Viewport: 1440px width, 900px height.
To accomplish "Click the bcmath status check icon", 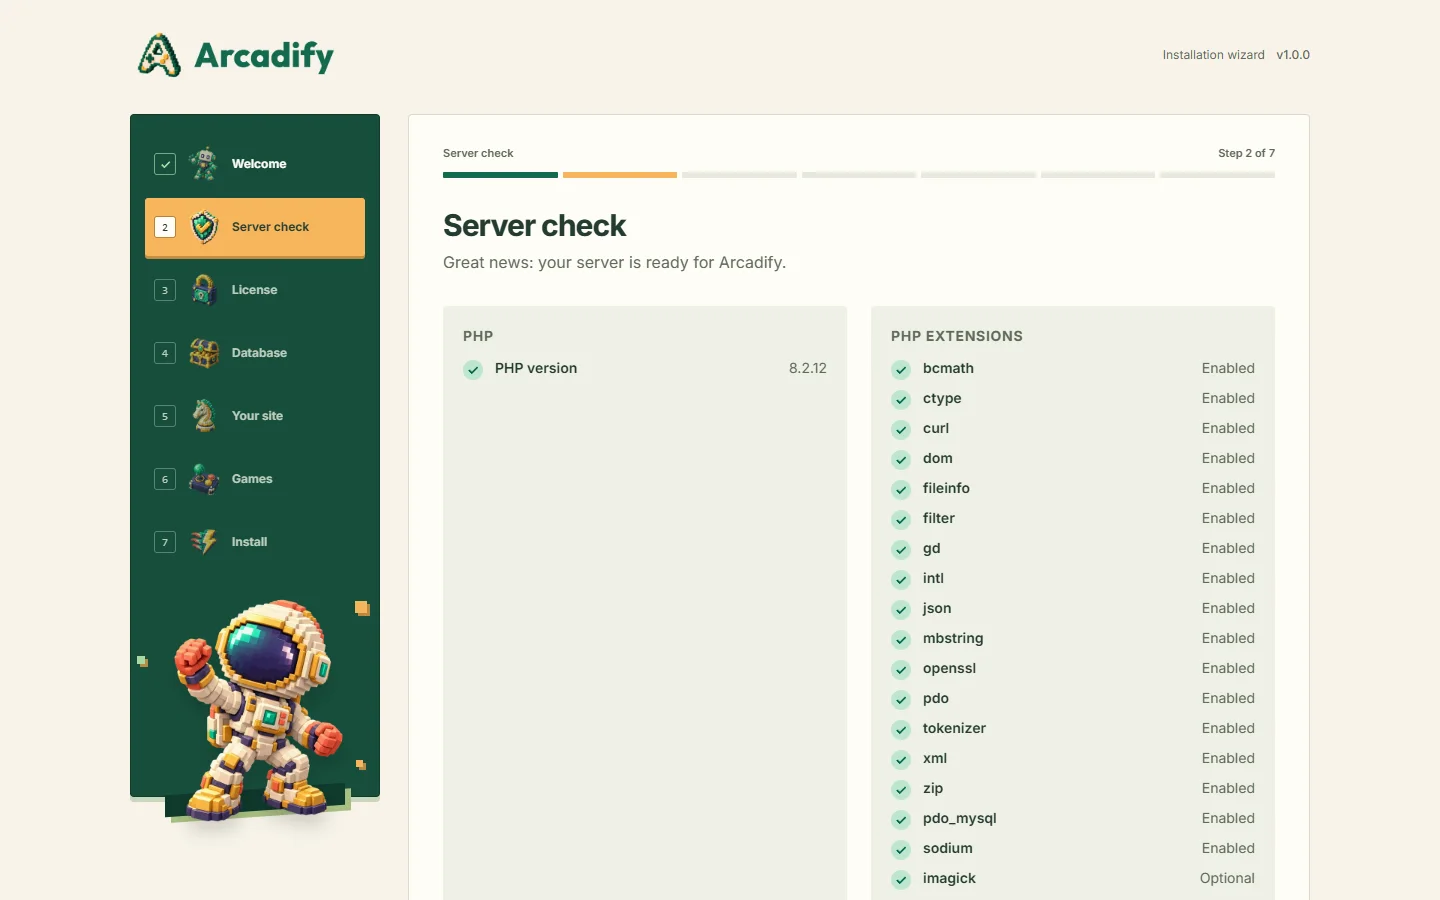I will coord(901,369).
